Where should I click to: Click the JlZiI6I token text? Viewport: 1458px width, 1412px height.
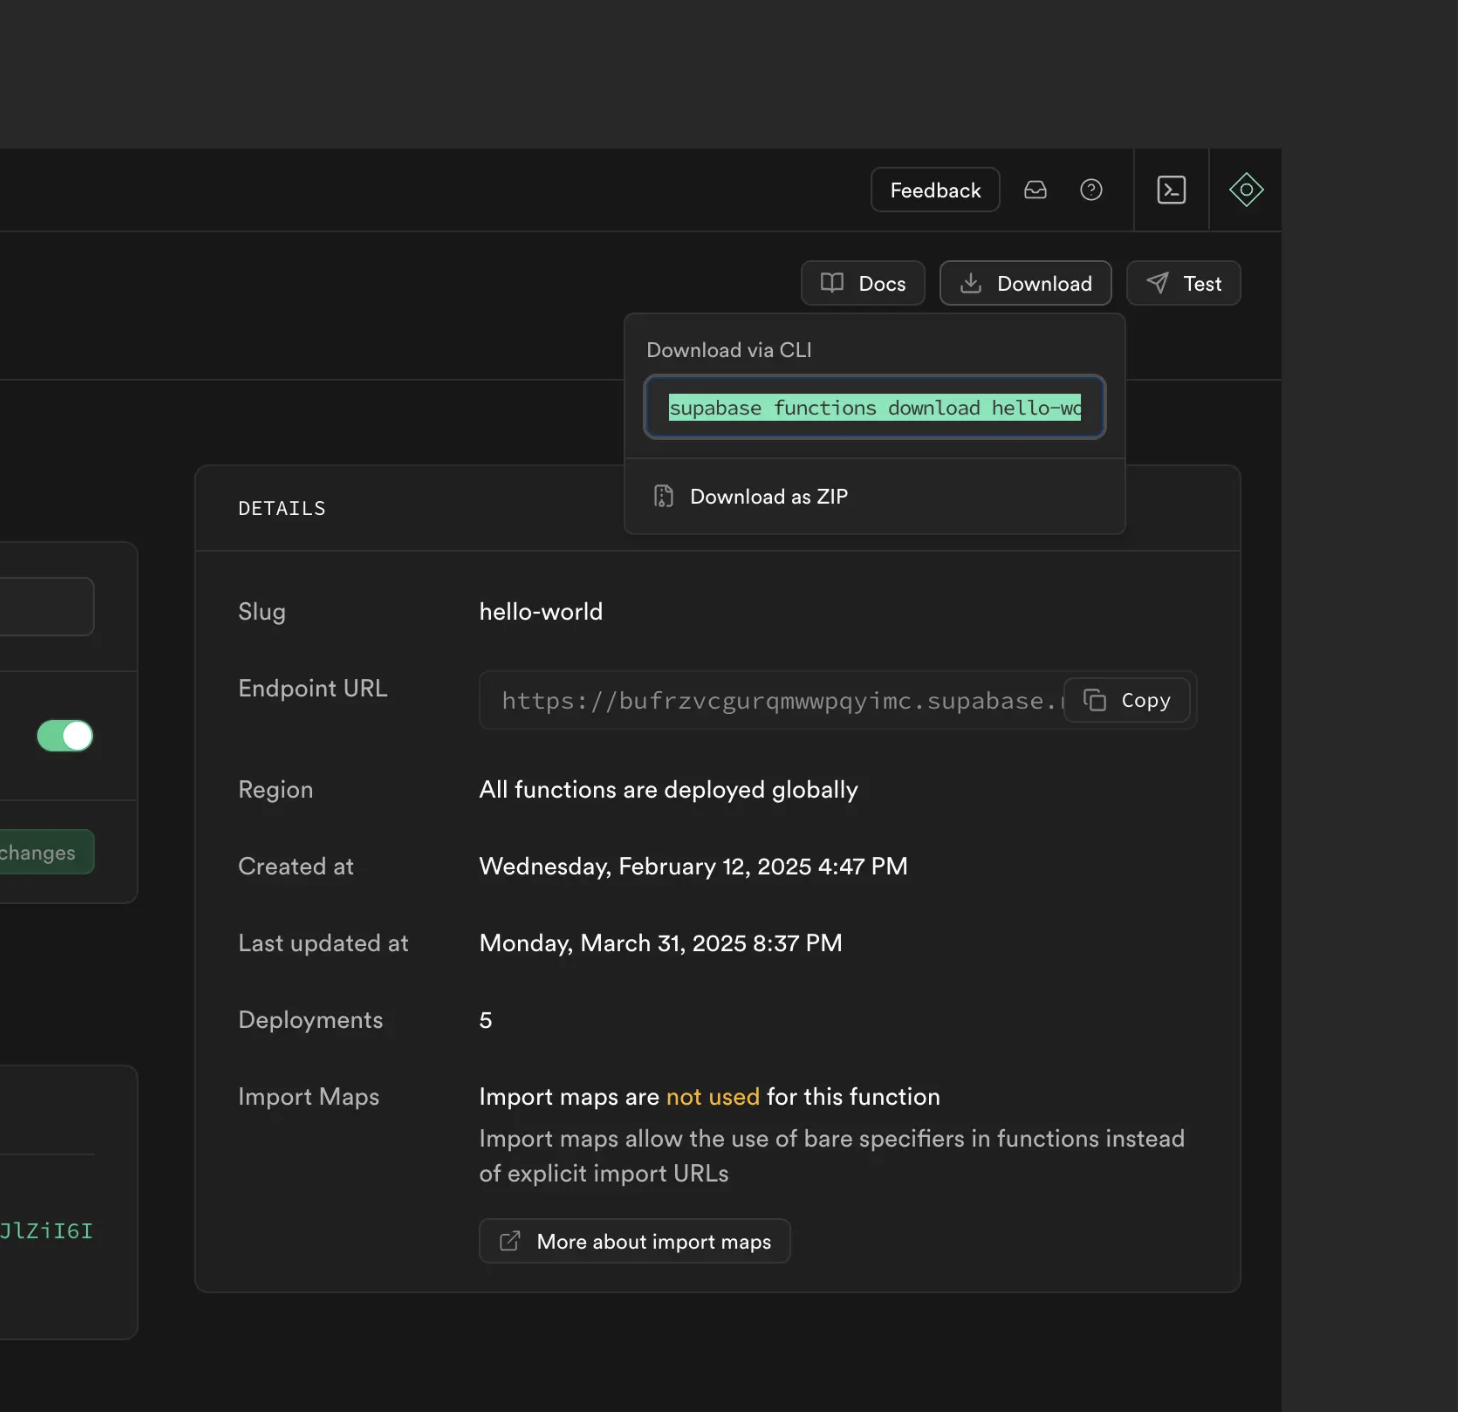46,1231
